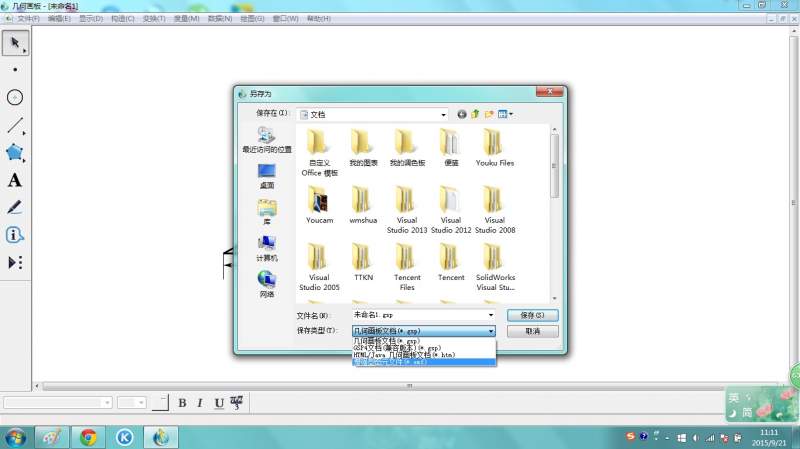Screen dimensions: 800x449
Task: Open the 变换(T) menu
Action: 154,18
